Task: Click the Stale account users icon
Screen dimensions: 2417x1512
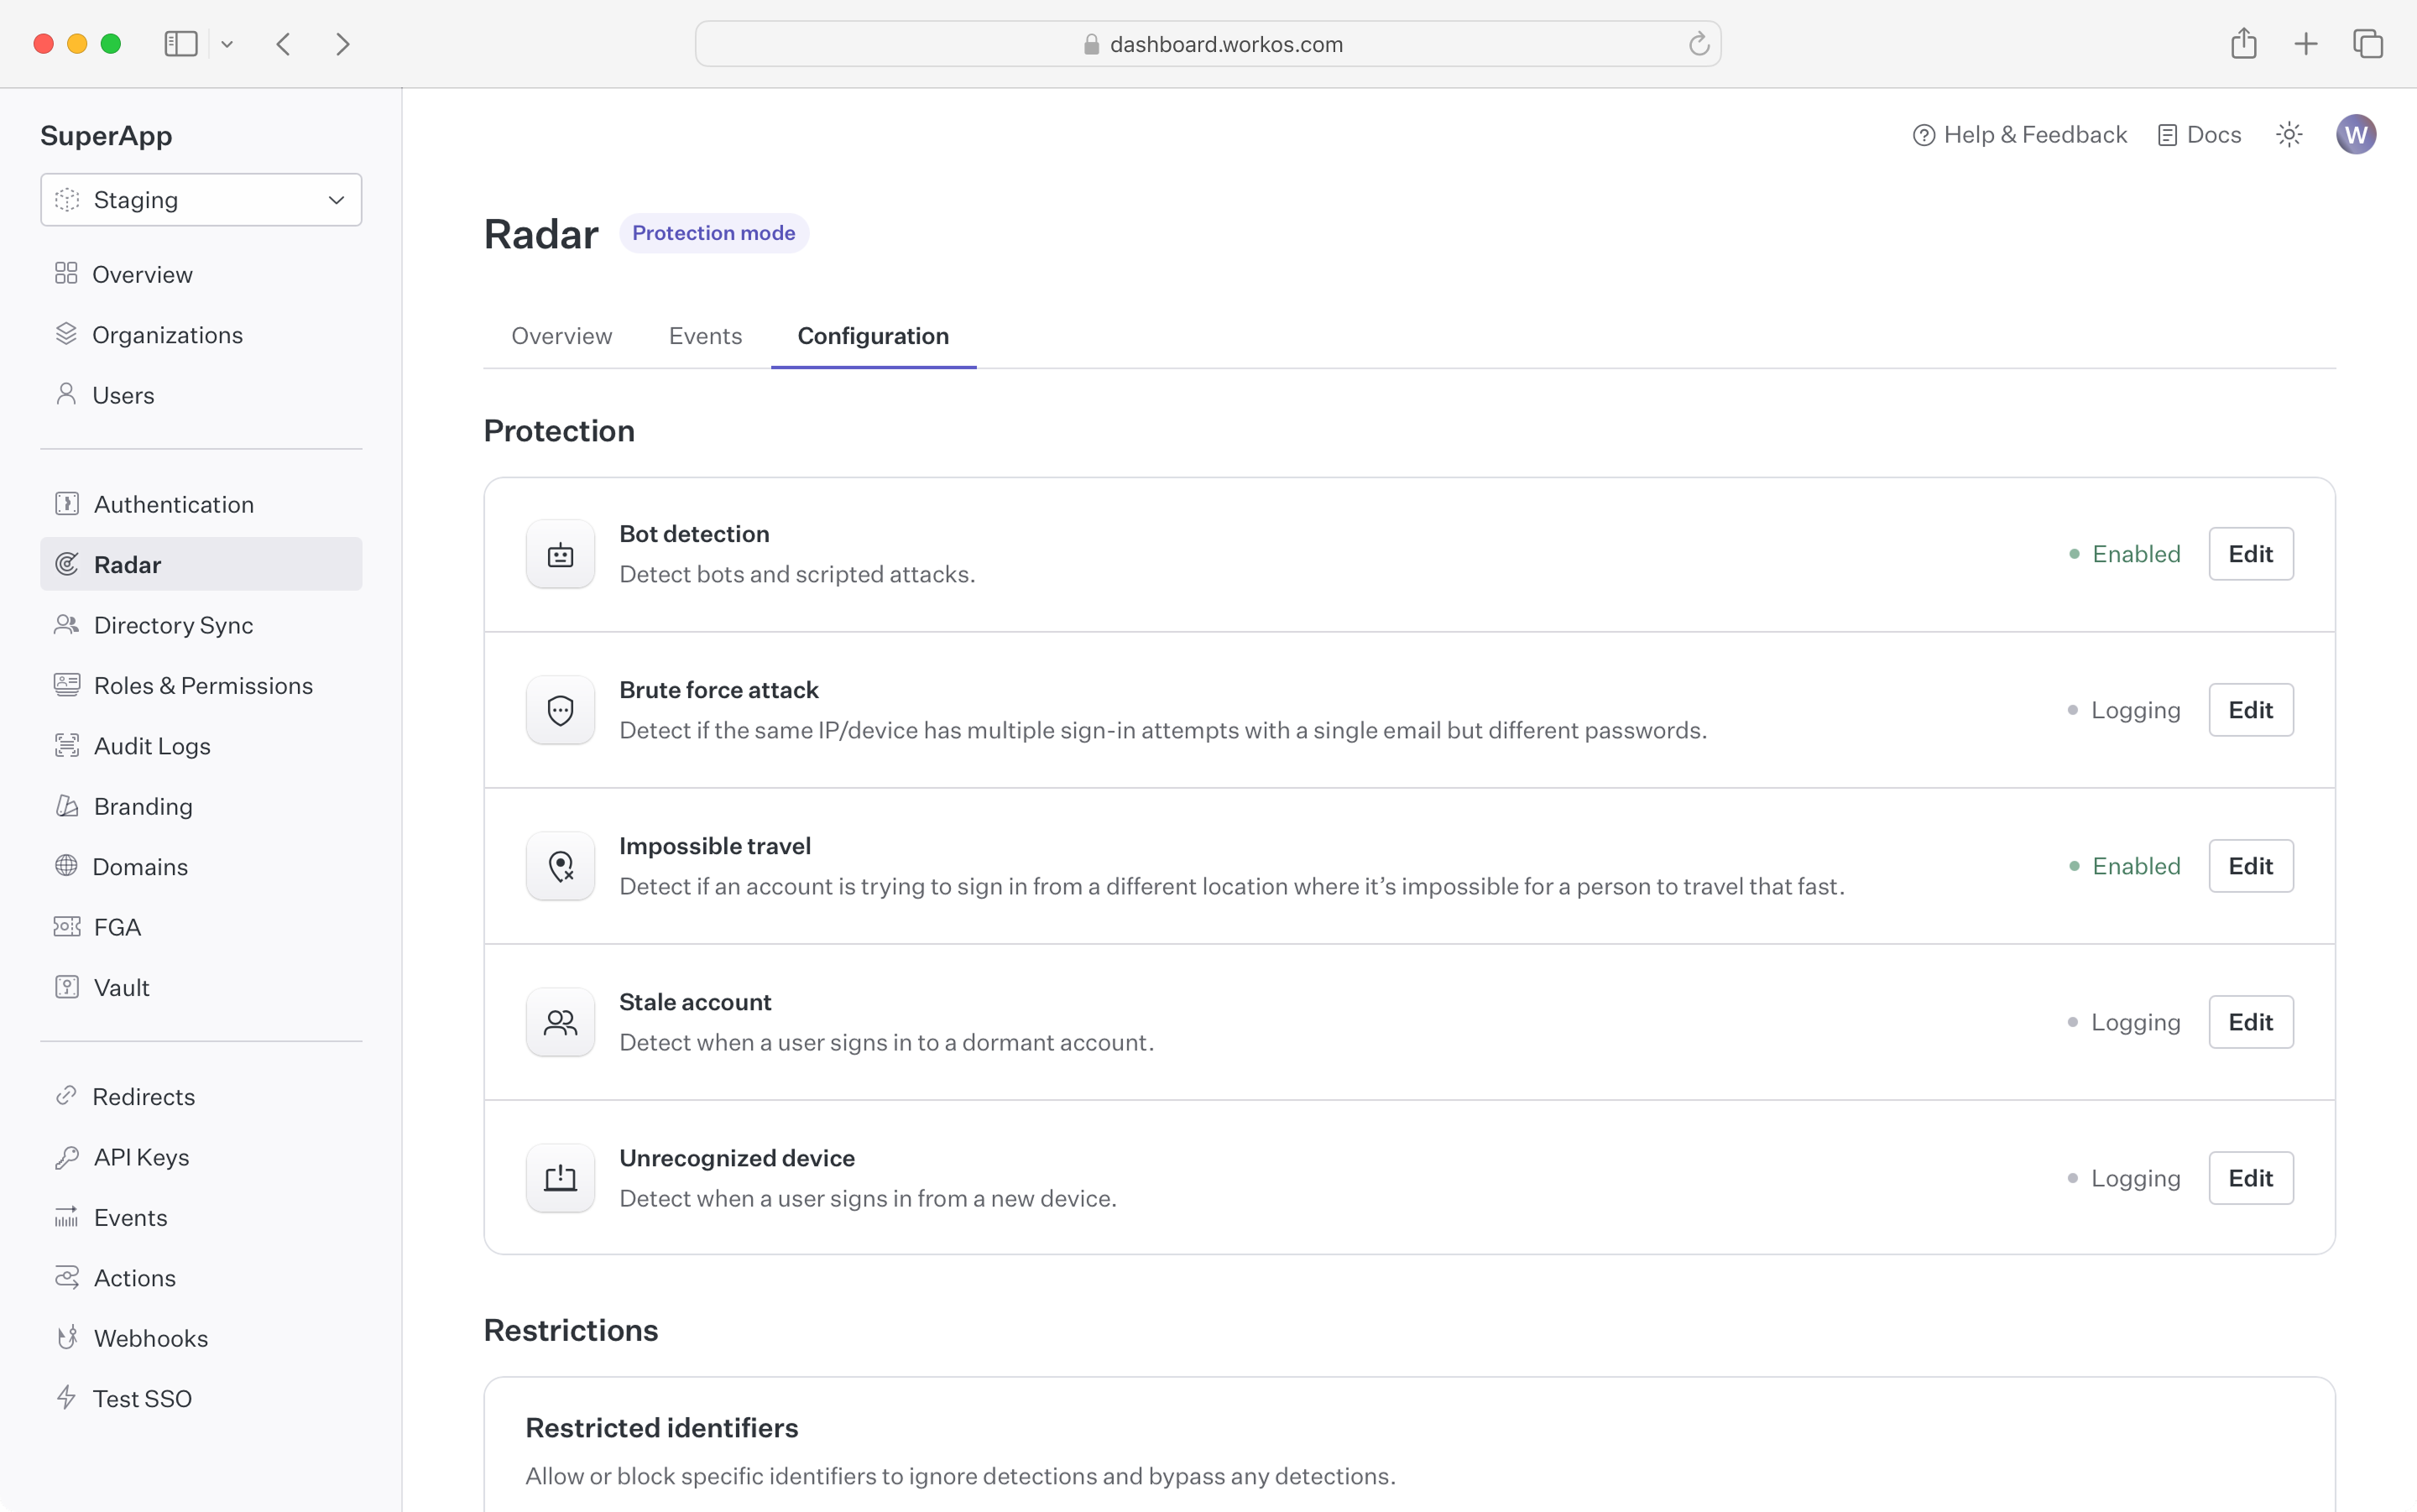Action: point(560,1023)
